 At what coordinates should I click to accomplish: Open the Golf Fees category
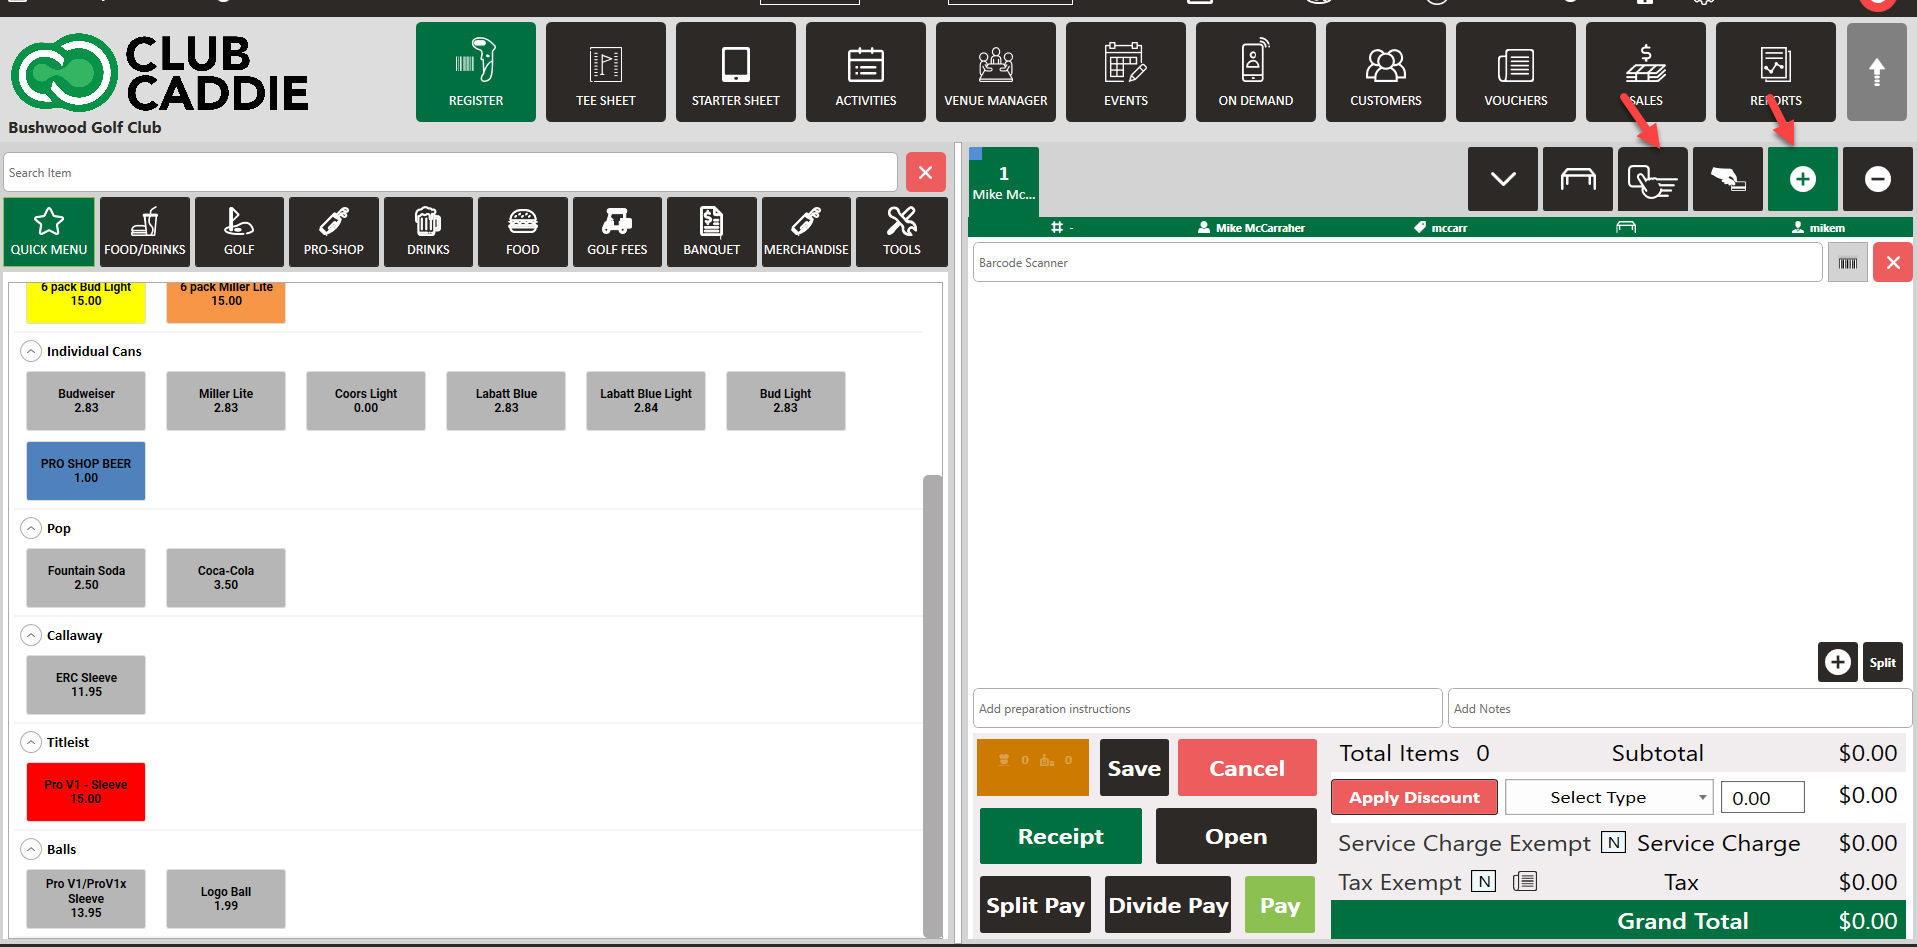[x=617, y=232]
